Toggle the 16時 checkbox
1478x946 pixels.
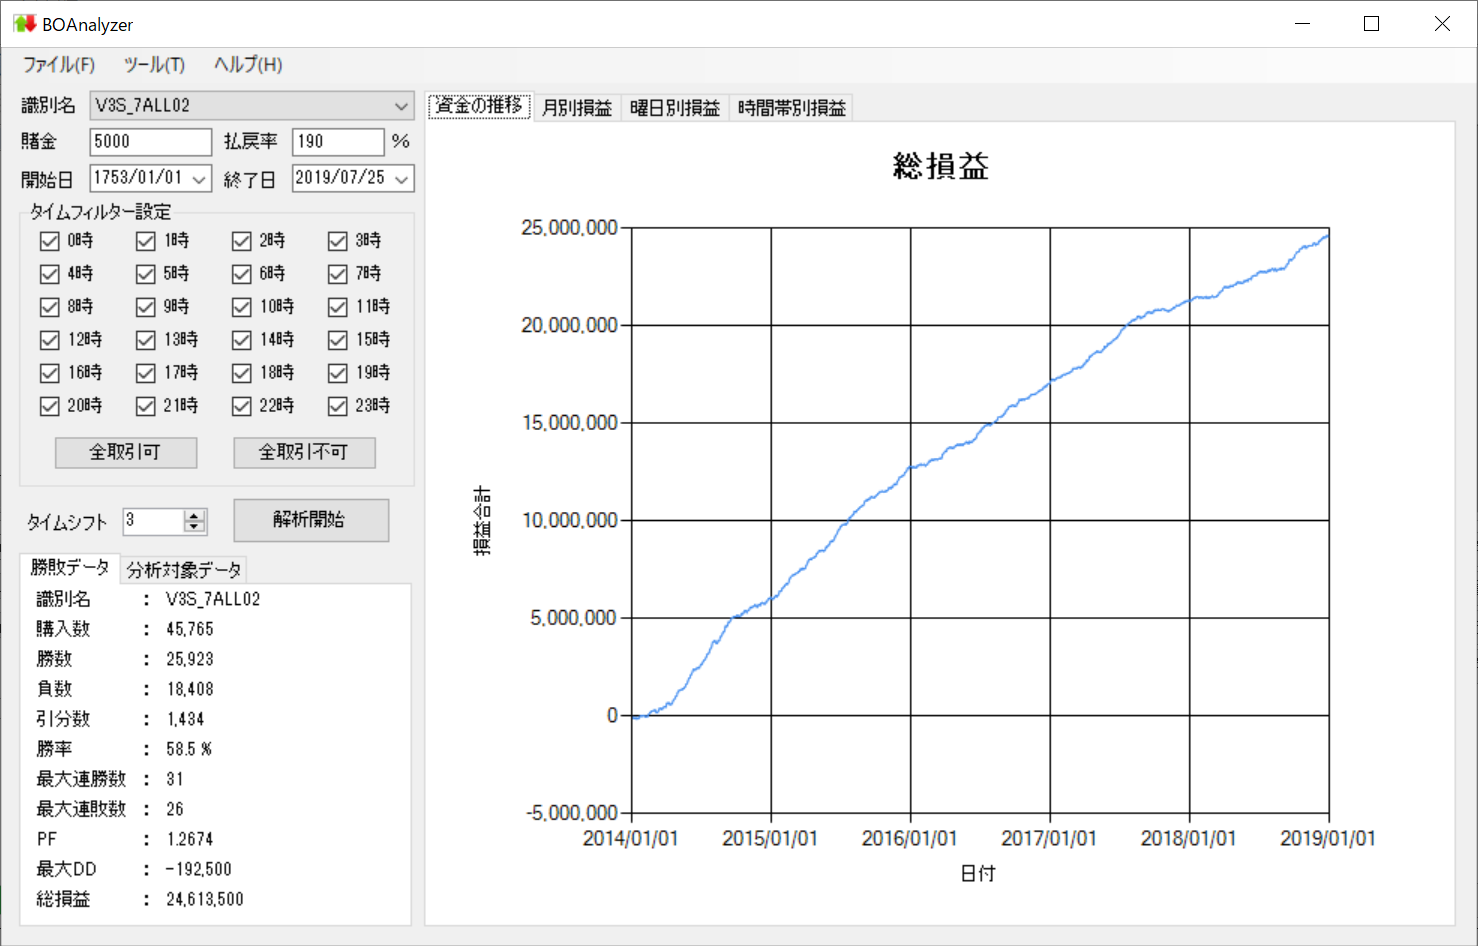click(x=50, y=373)
